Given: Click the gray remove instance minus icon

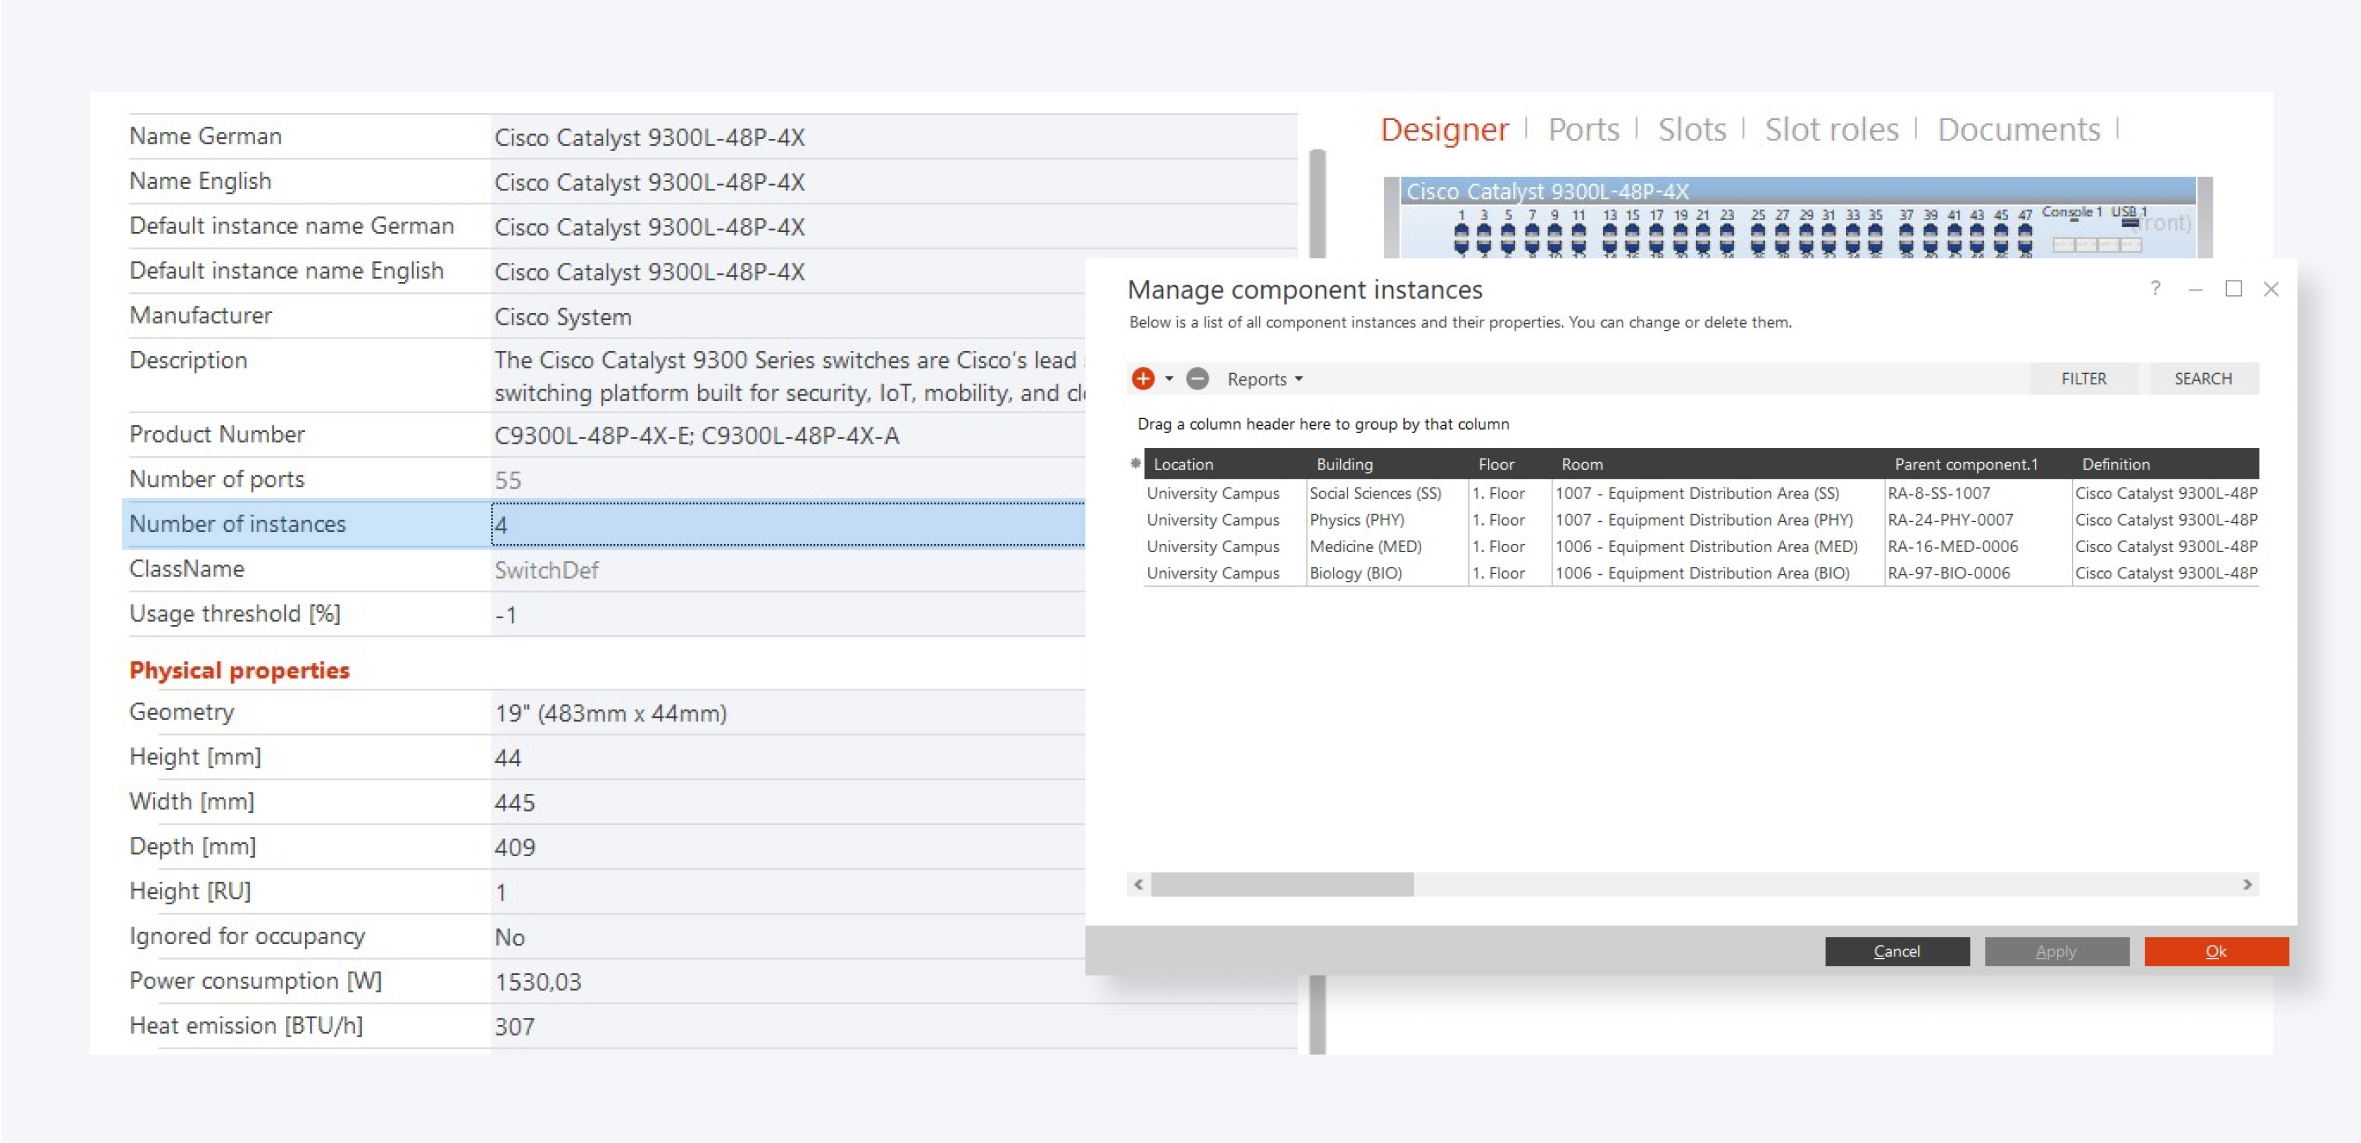Looking at the screenshot, I should (1197, 379).
